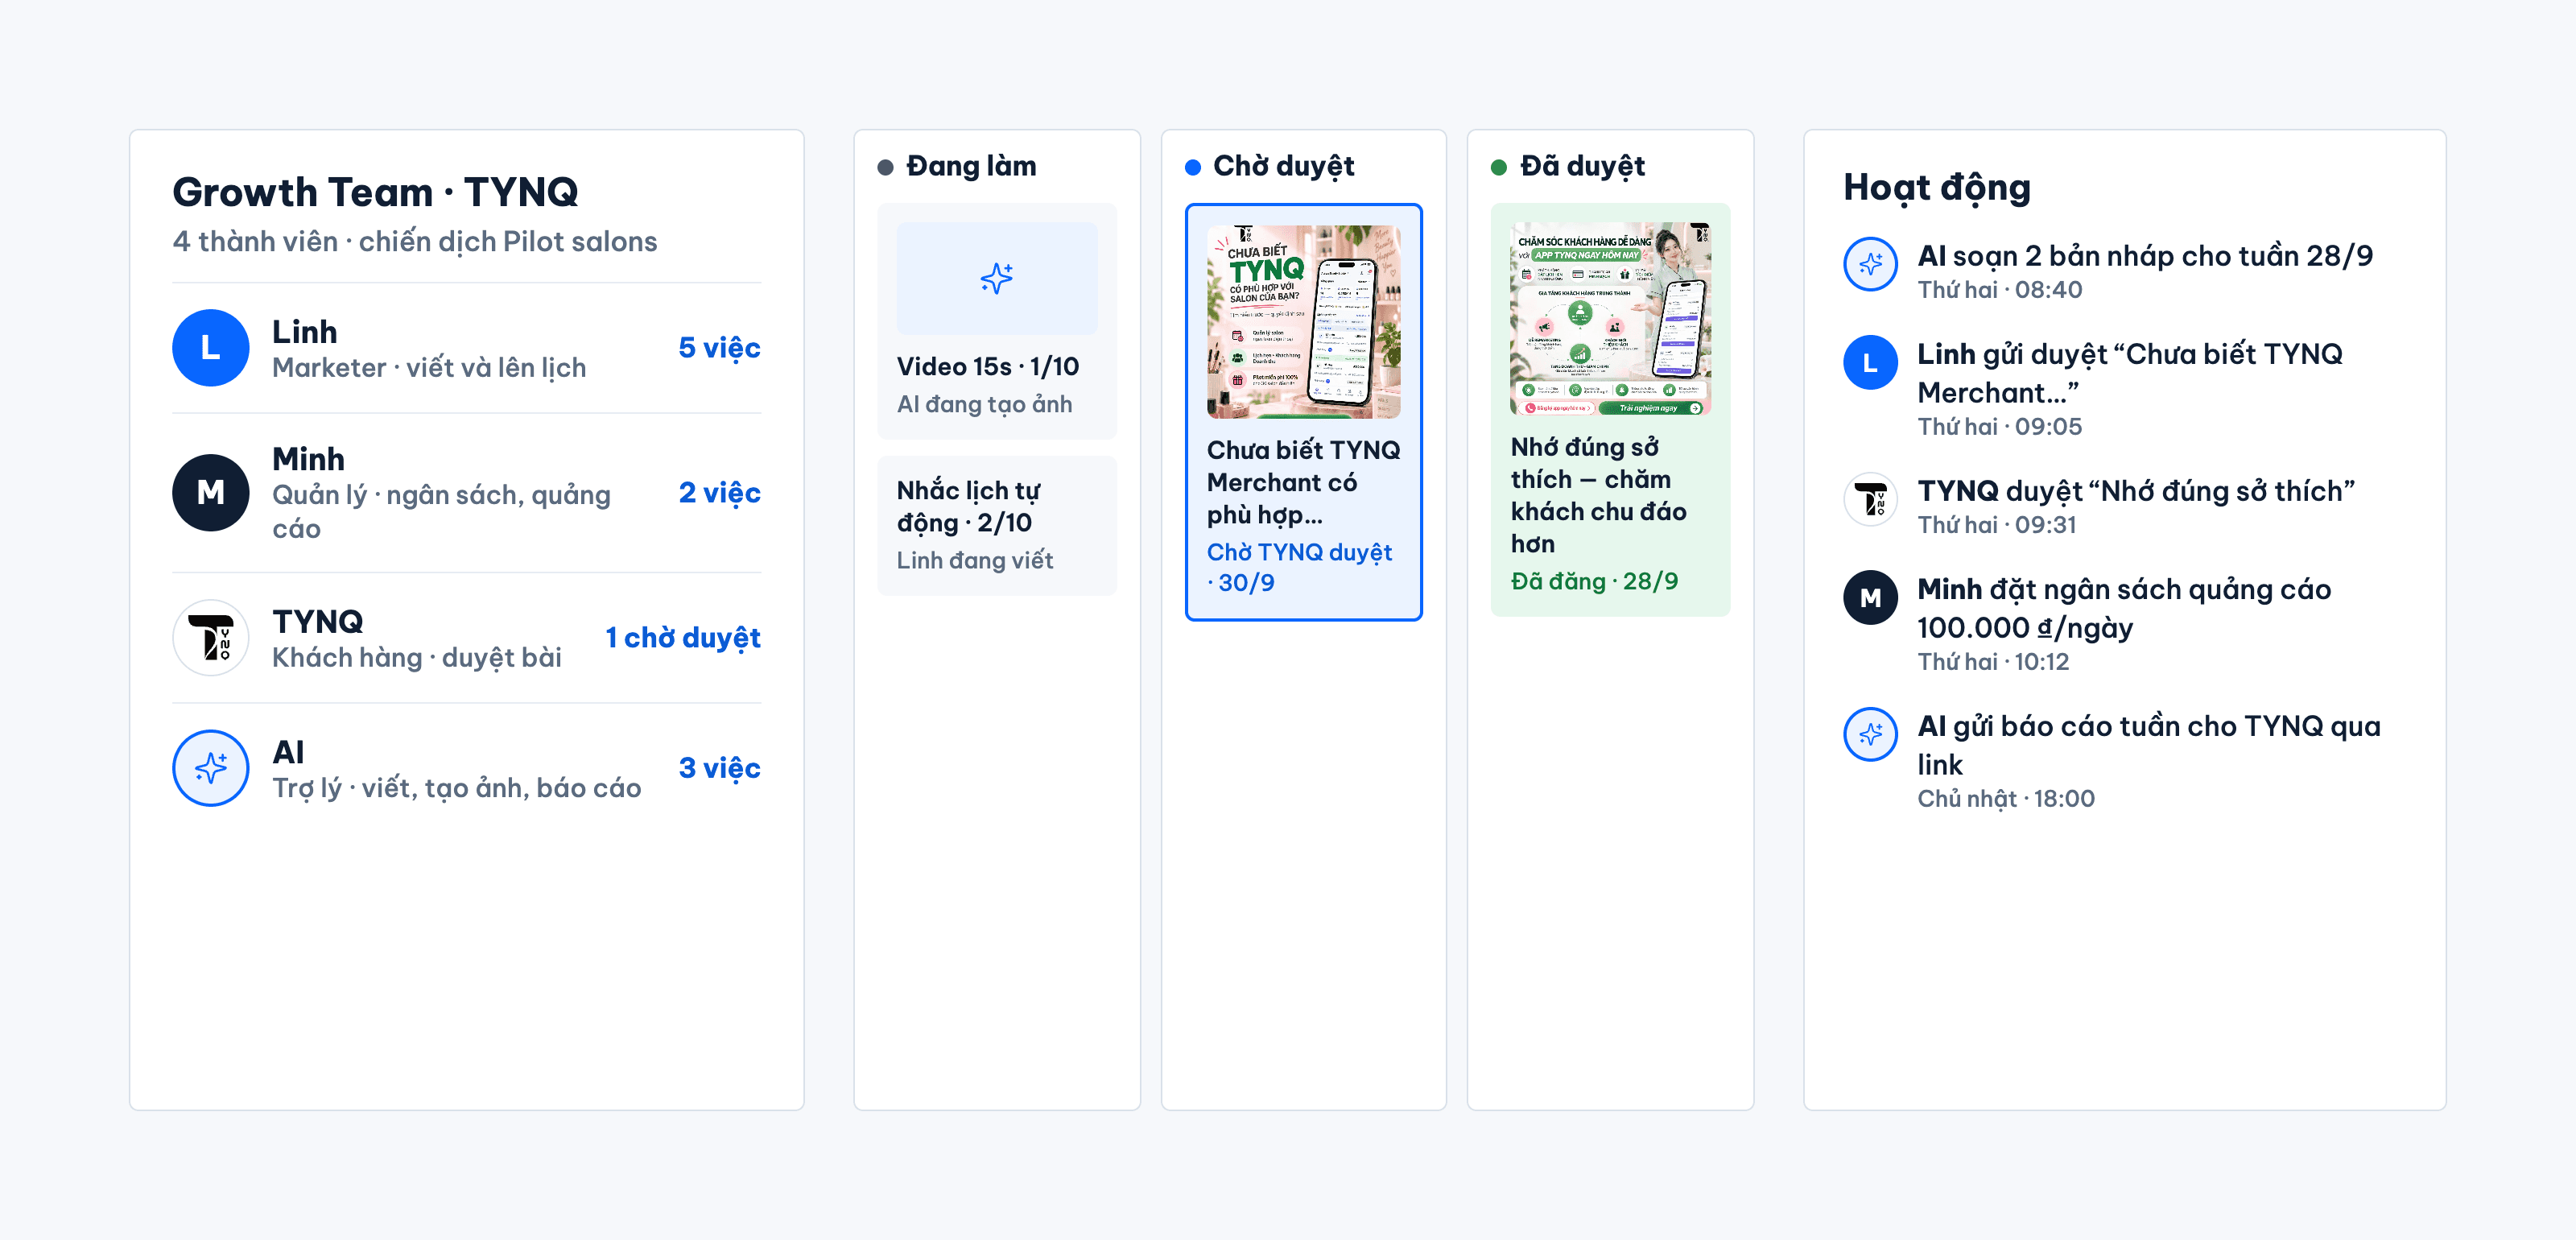Viewport: 2576px width, 1240px height.
Task: Click the 'Chủ nhật · 18:00' timestamp
Action: (2005, 799)
